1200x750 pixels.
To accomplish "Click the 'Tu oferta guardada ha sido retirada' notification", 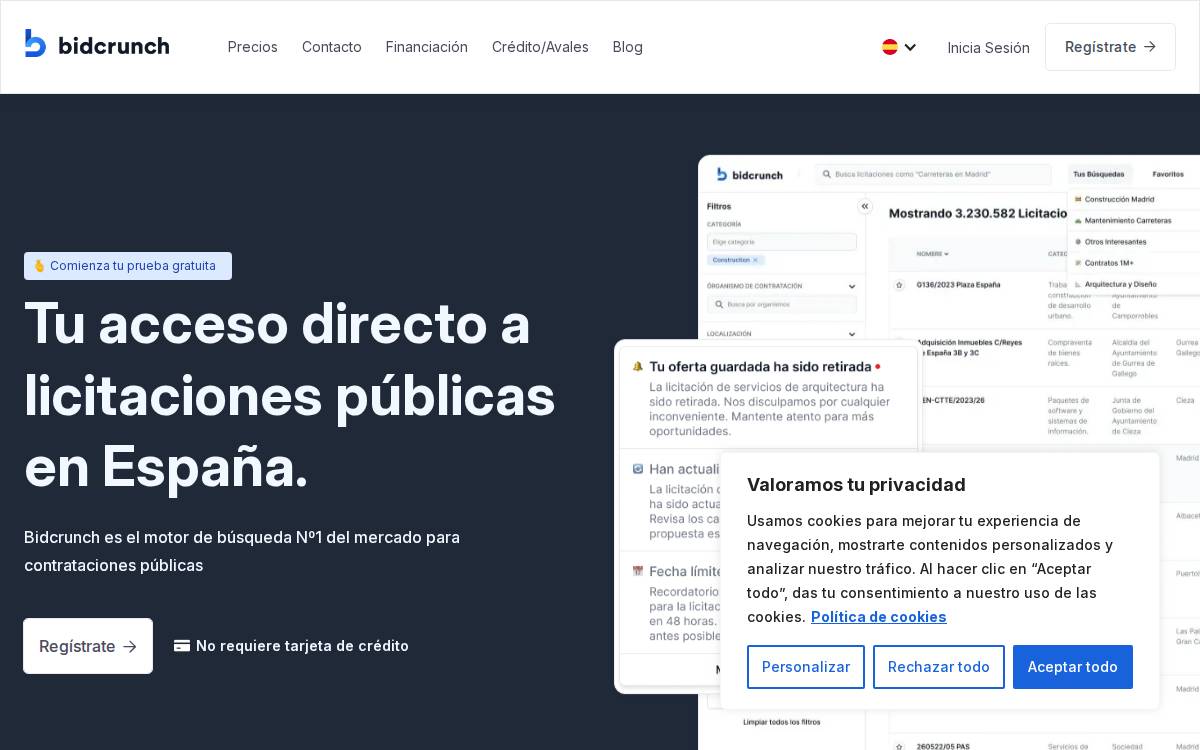I will (x=768, y=397).
